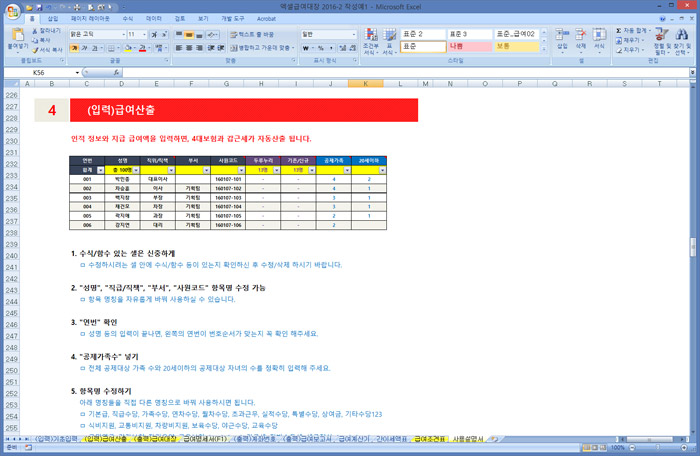Click the Open folder icon in quick access toolbar
The image size is (700, 456).
tap(29, 7)
